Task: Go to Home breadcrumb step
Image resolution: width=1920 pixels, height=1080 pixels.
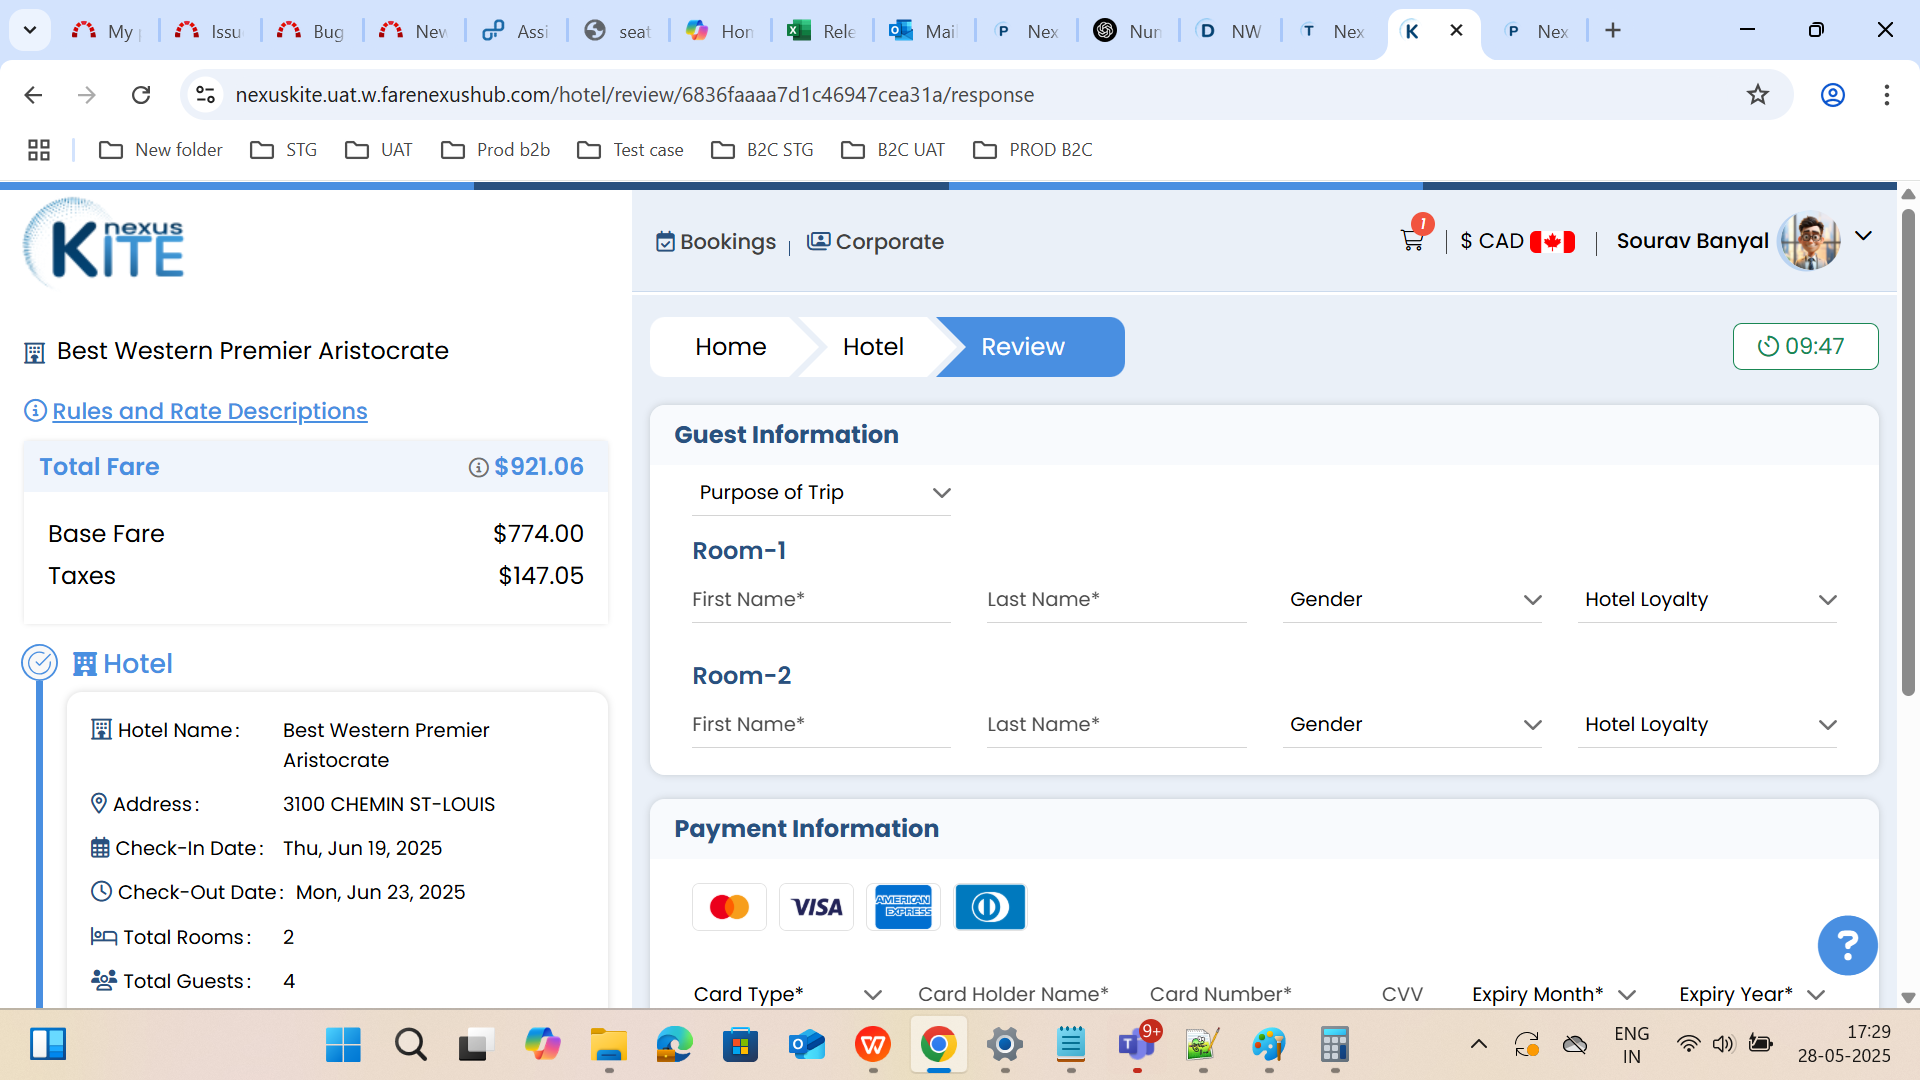Action: [x=730, y=347]
